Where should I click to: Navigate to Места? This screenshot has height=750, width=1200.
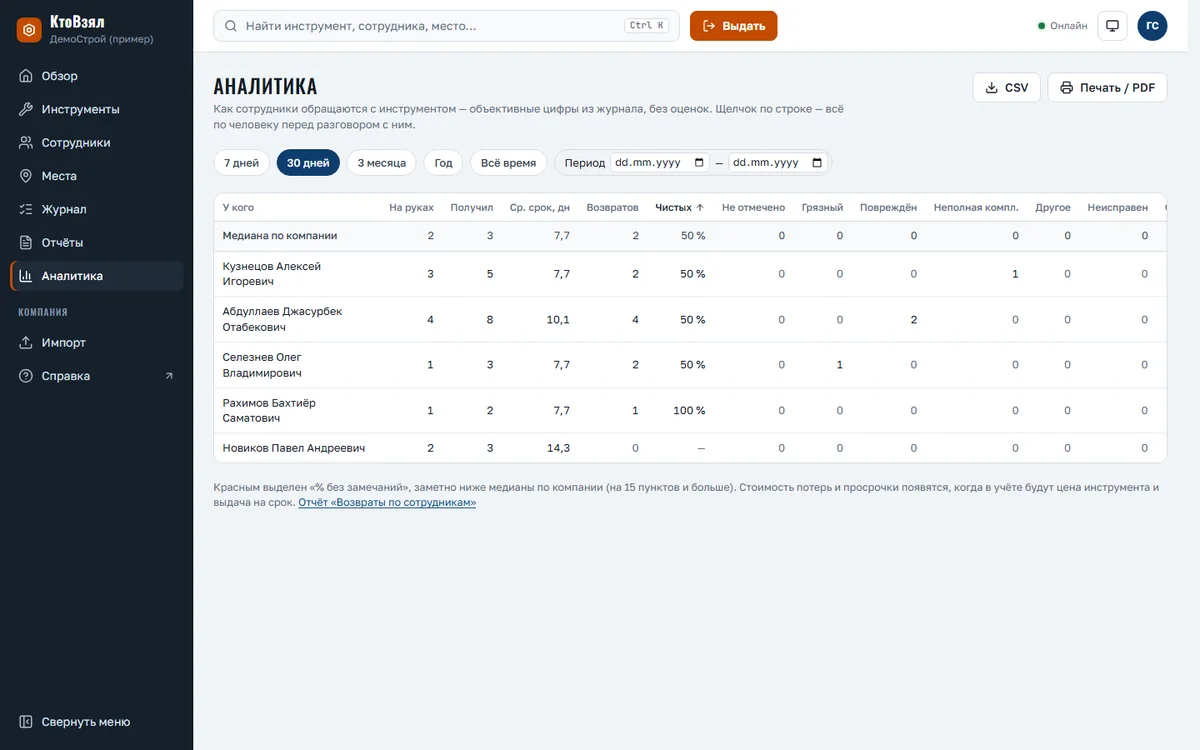(x=97, y=176)
